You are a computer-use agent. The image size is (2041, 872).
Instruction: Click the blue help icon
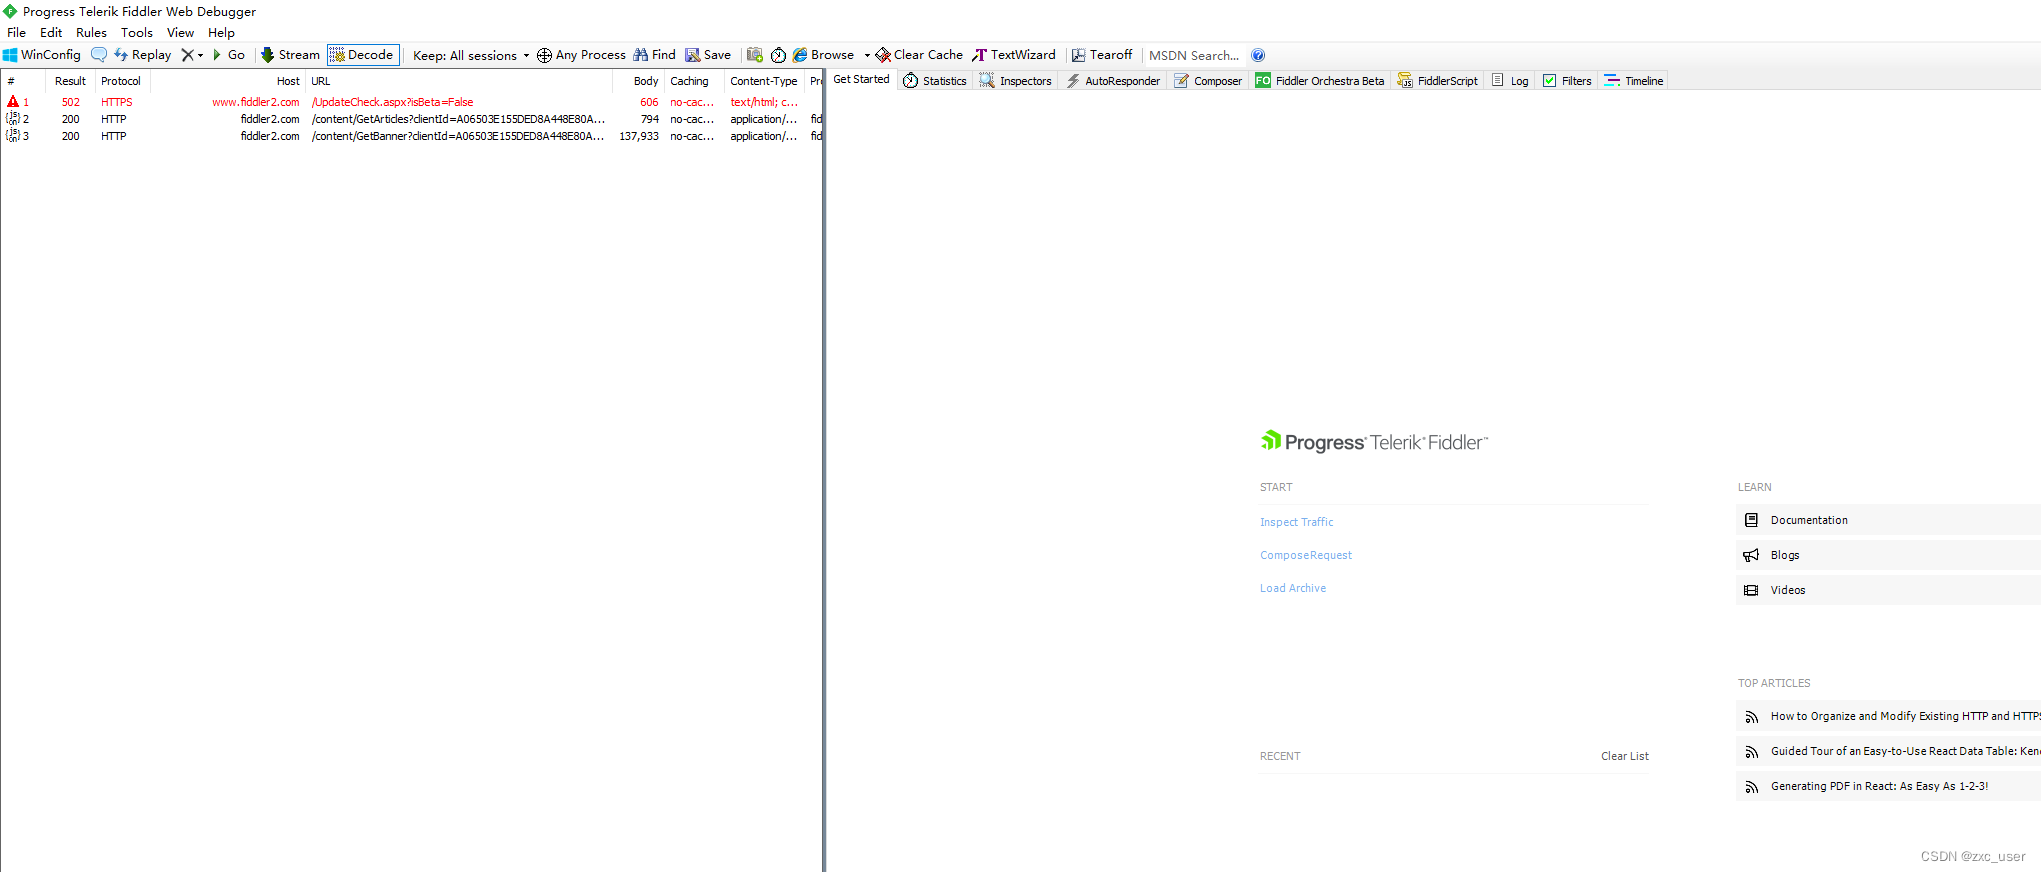click(1258, 55)
